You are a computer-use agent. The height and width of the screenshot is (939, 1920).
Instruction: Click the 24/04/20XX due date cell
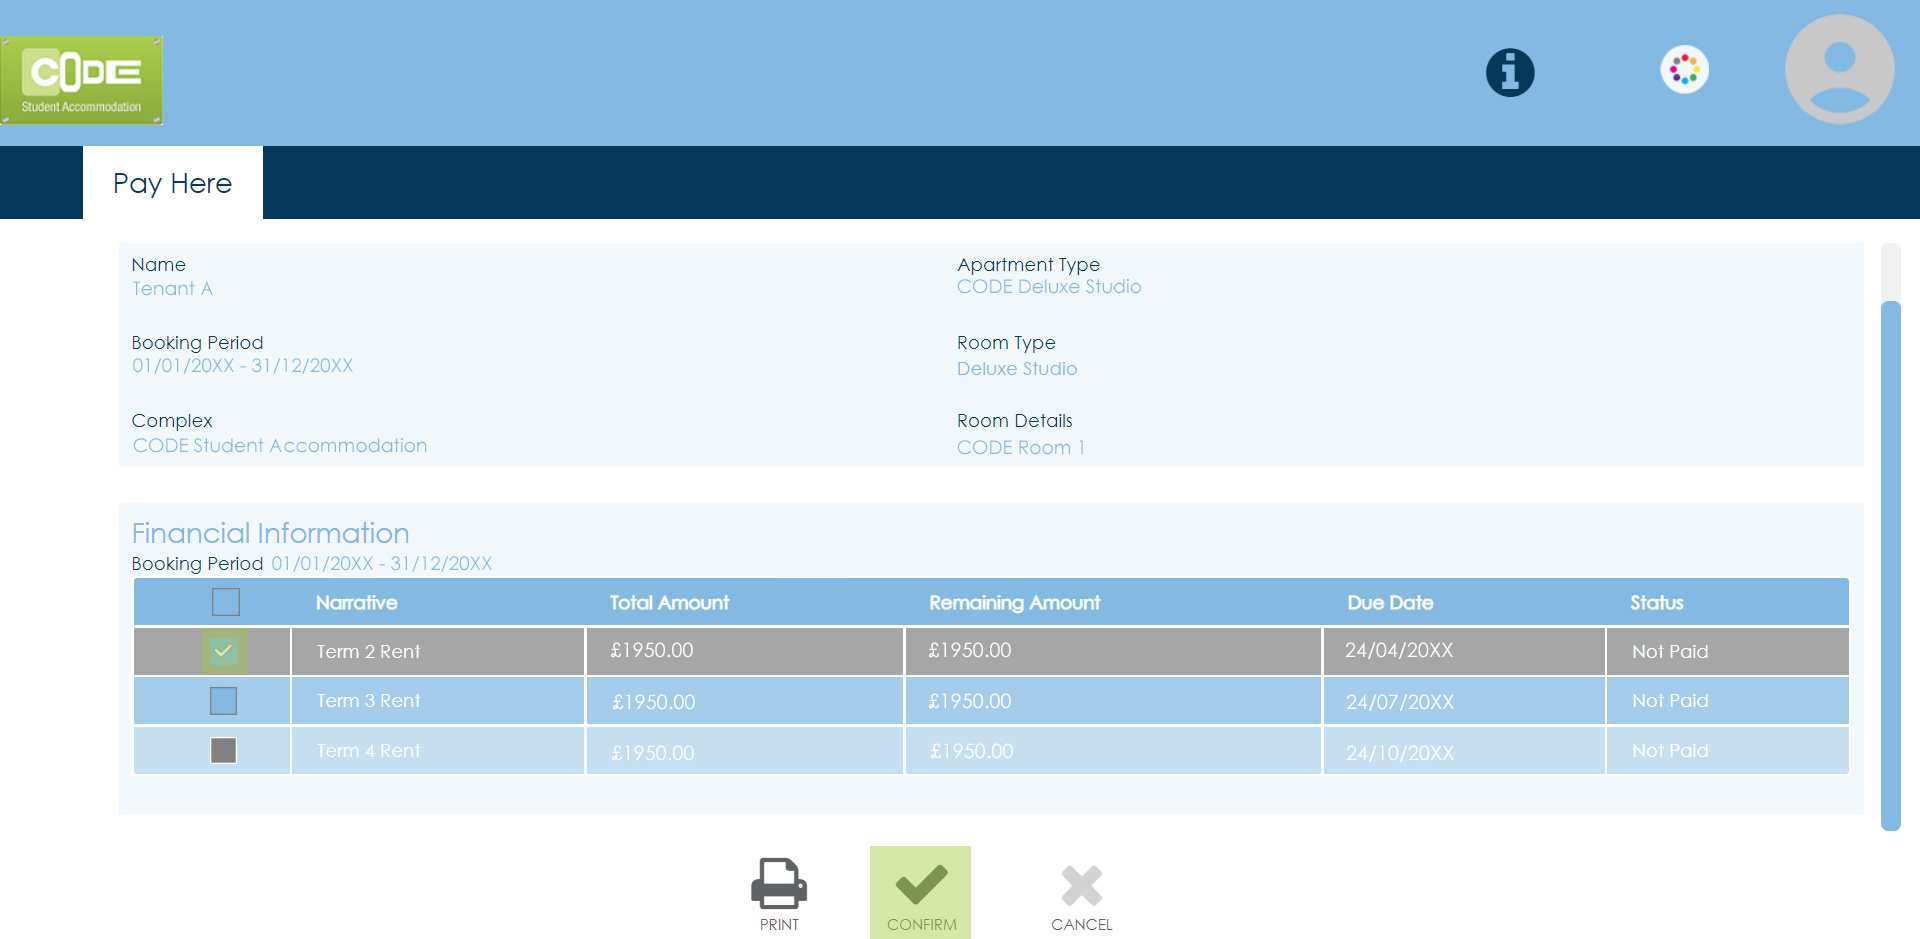click(1464, 651)
